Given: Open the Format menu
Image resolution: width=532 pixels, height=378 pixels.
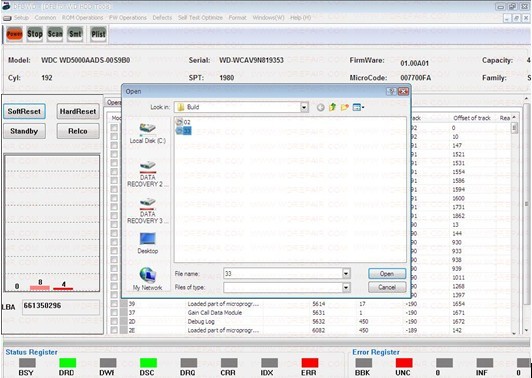Looking at the screenshot, I should [x=238, y=18].
